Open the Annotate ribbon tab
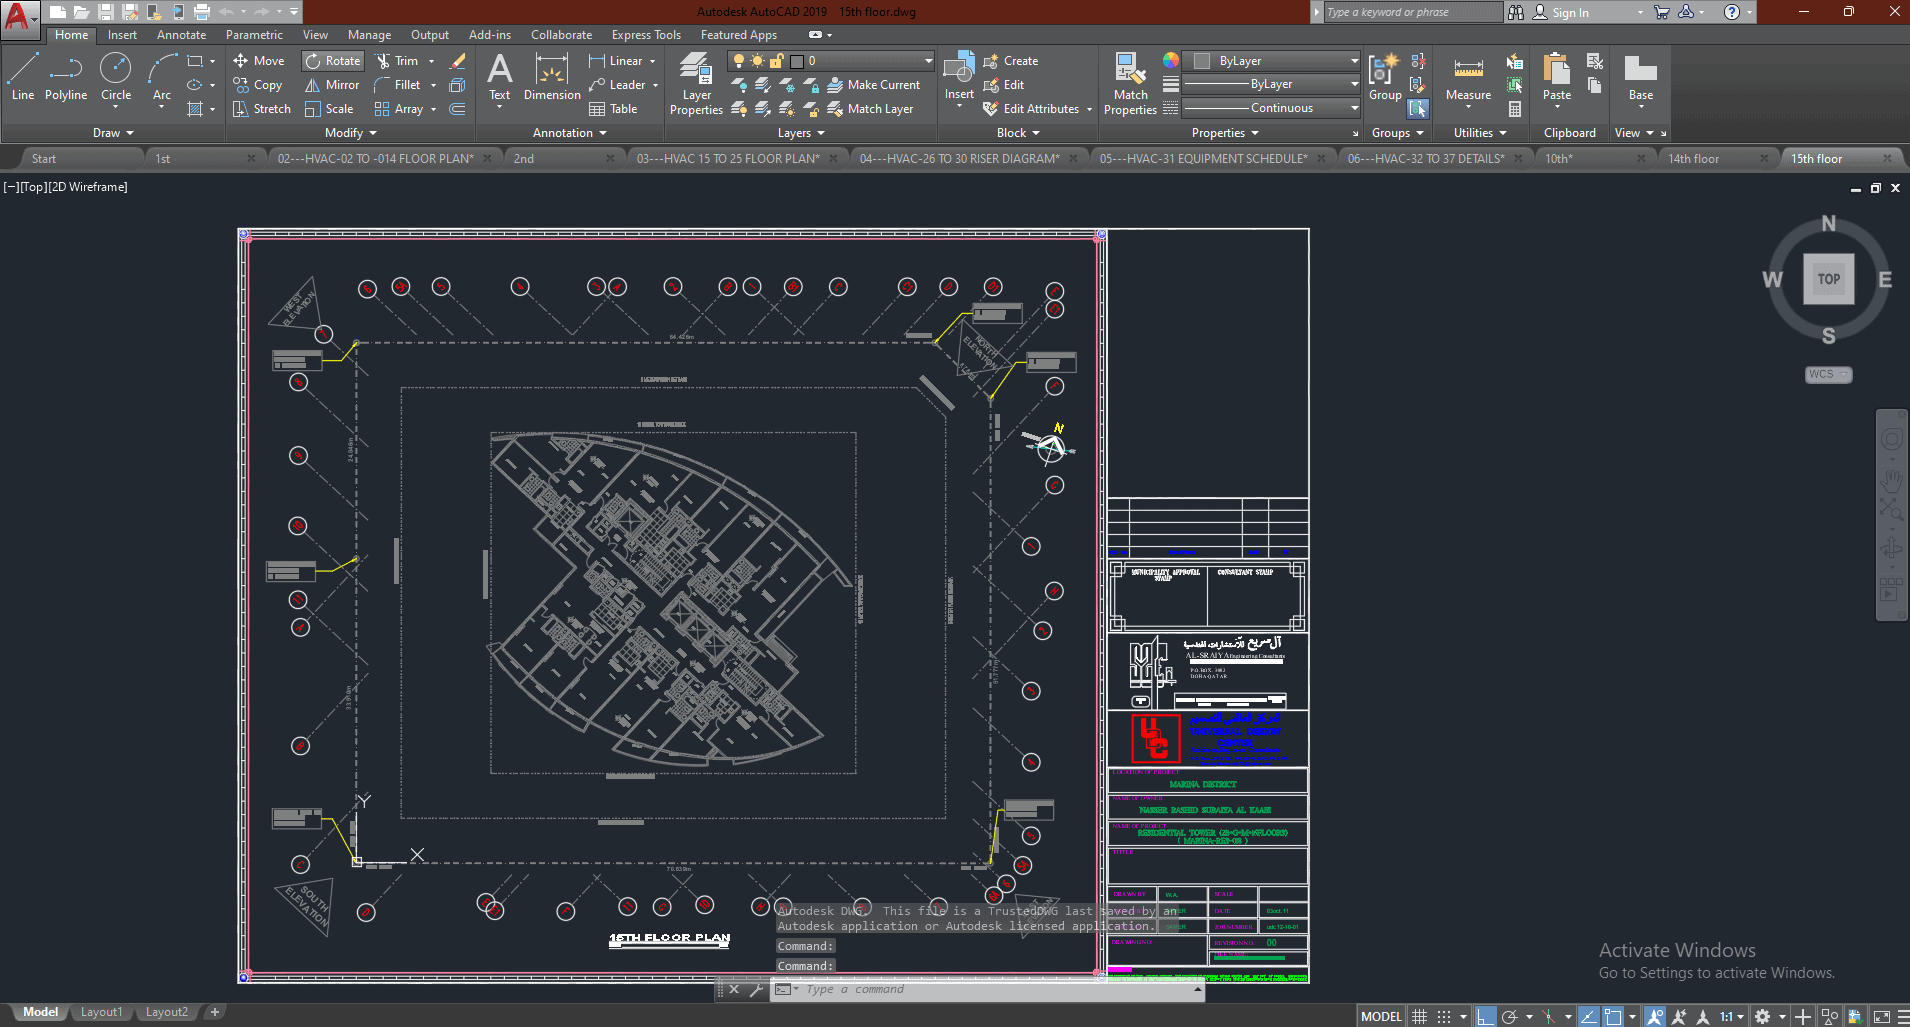 pyautogui.click(x=181, y=35)
